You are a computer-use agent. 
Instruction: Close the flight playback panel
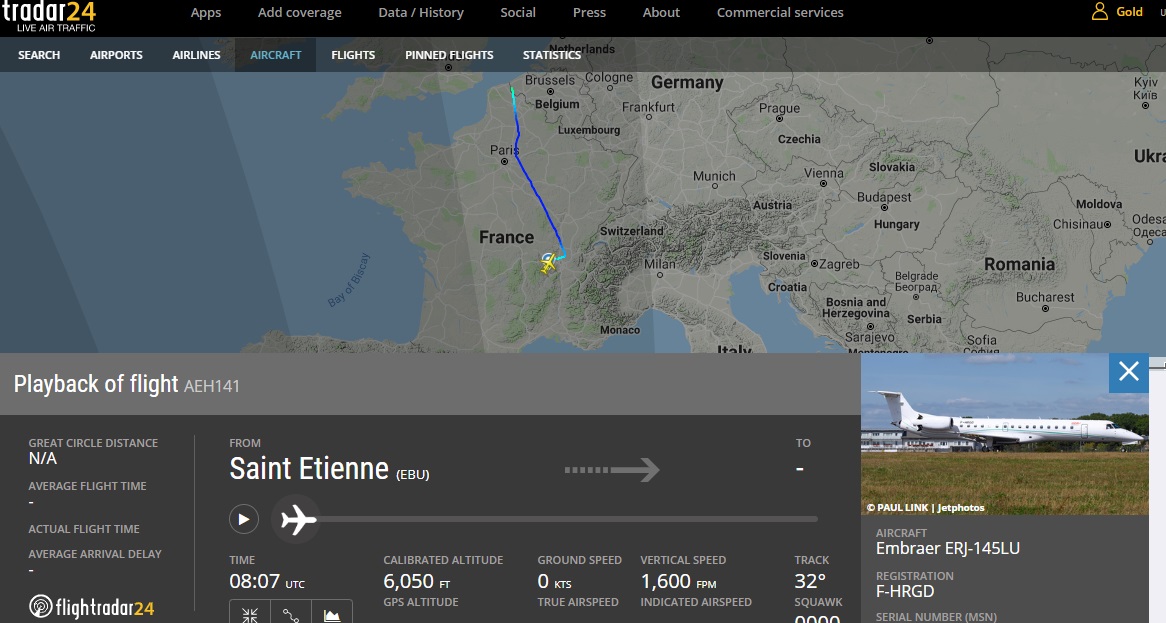1129,372
